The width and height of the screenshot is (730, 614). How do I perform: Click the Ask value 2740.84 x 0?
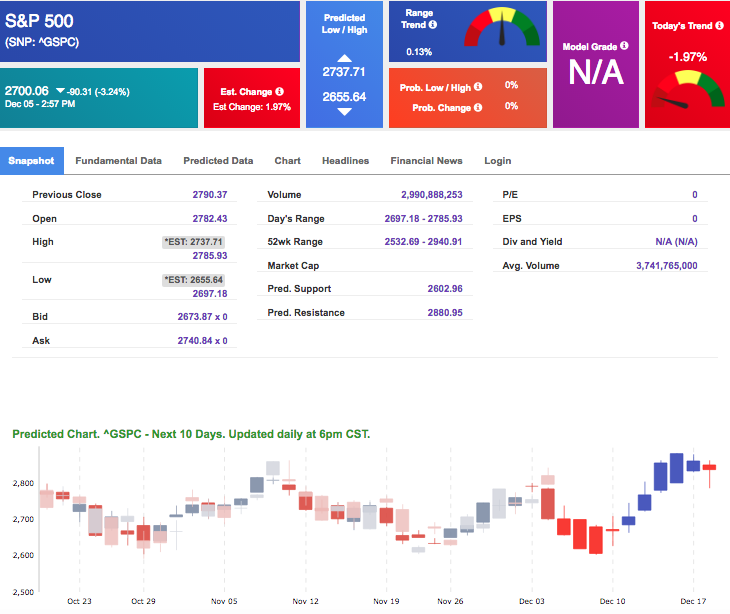pos(203,341)
